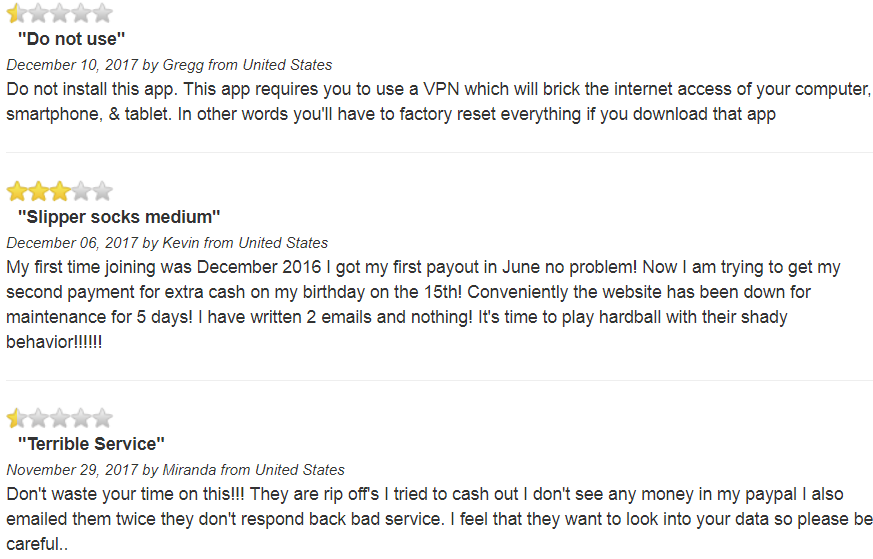Screen dimensions: 873x559
Task: Click Miranda's review text about paypal cash out
Action: (x=439, y=519)
